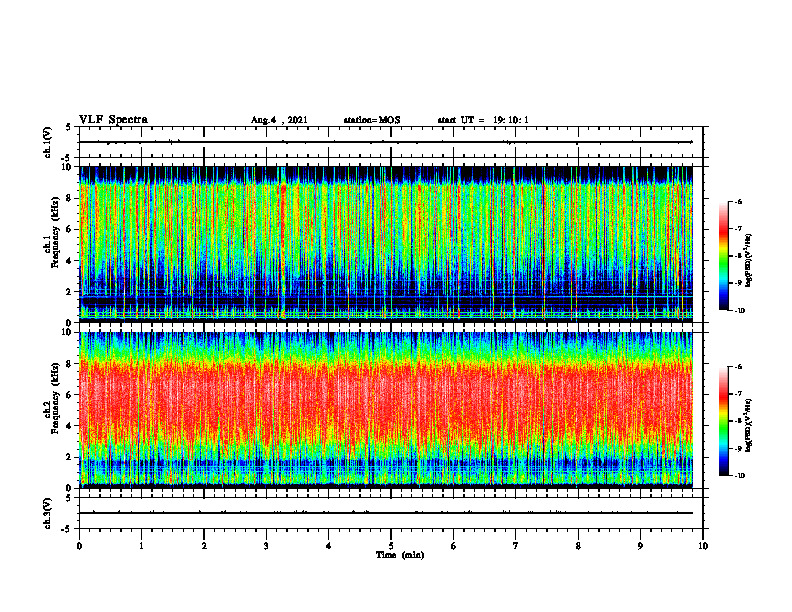Screen dimensions: 792x612
Task: Click the ch.1 voltage waveform trace
Action: coord(386,142)
